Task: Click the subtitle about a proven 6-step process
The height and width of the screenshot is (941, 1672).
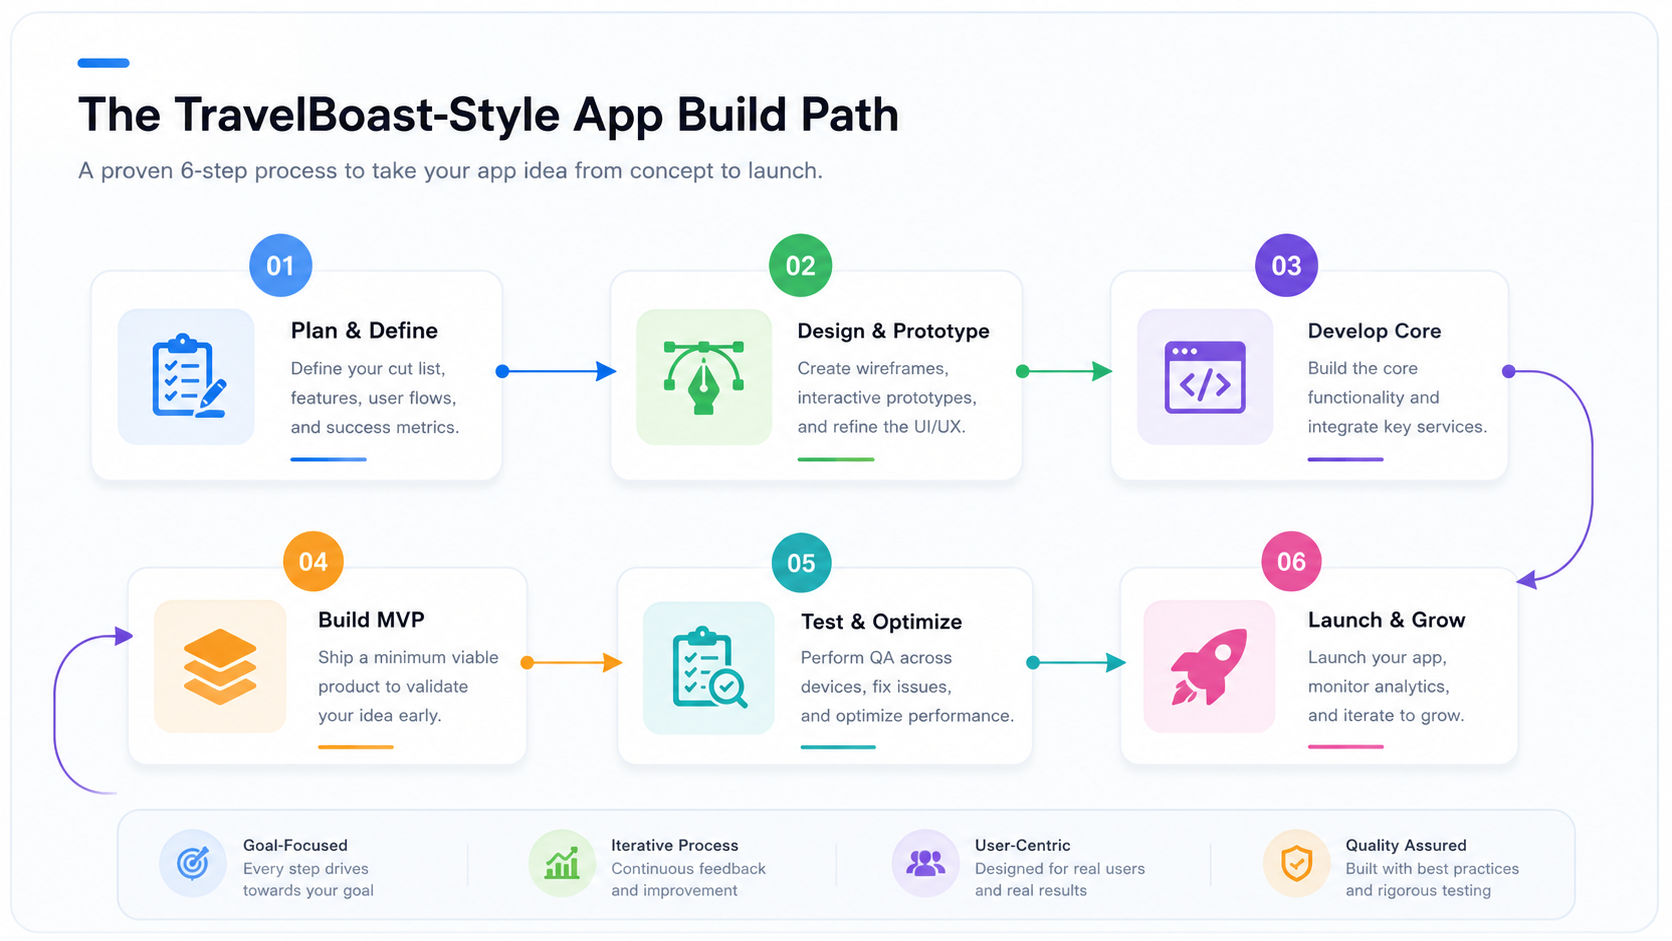Action: 450,171
